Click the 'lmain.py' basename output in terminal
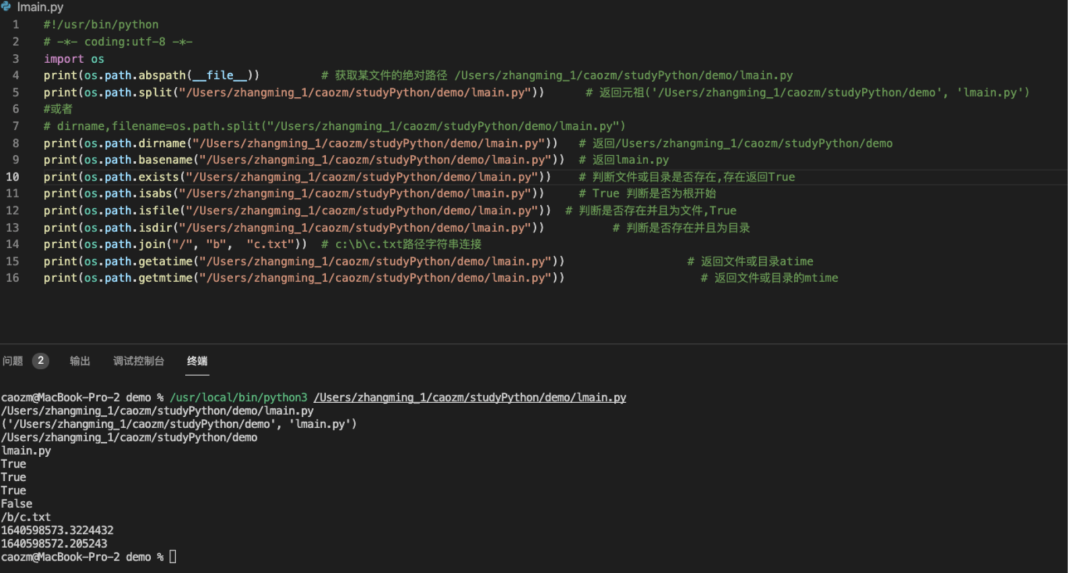This screenshot has height=573, width=1080. 26,451
